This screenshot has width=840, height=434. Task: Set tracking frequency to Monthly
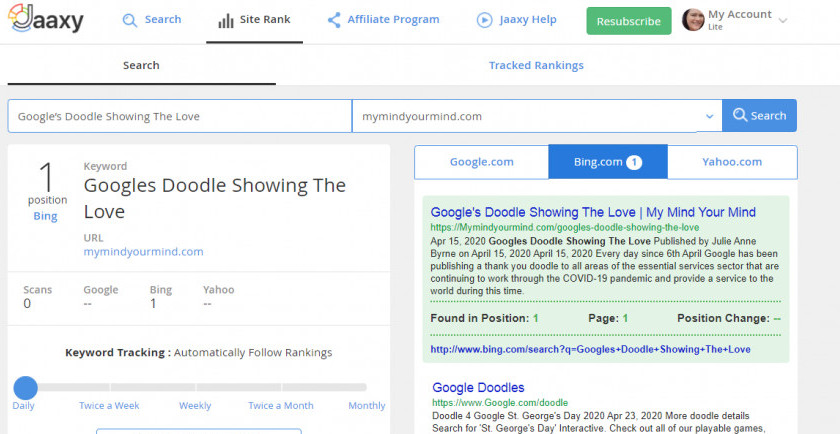366,406
